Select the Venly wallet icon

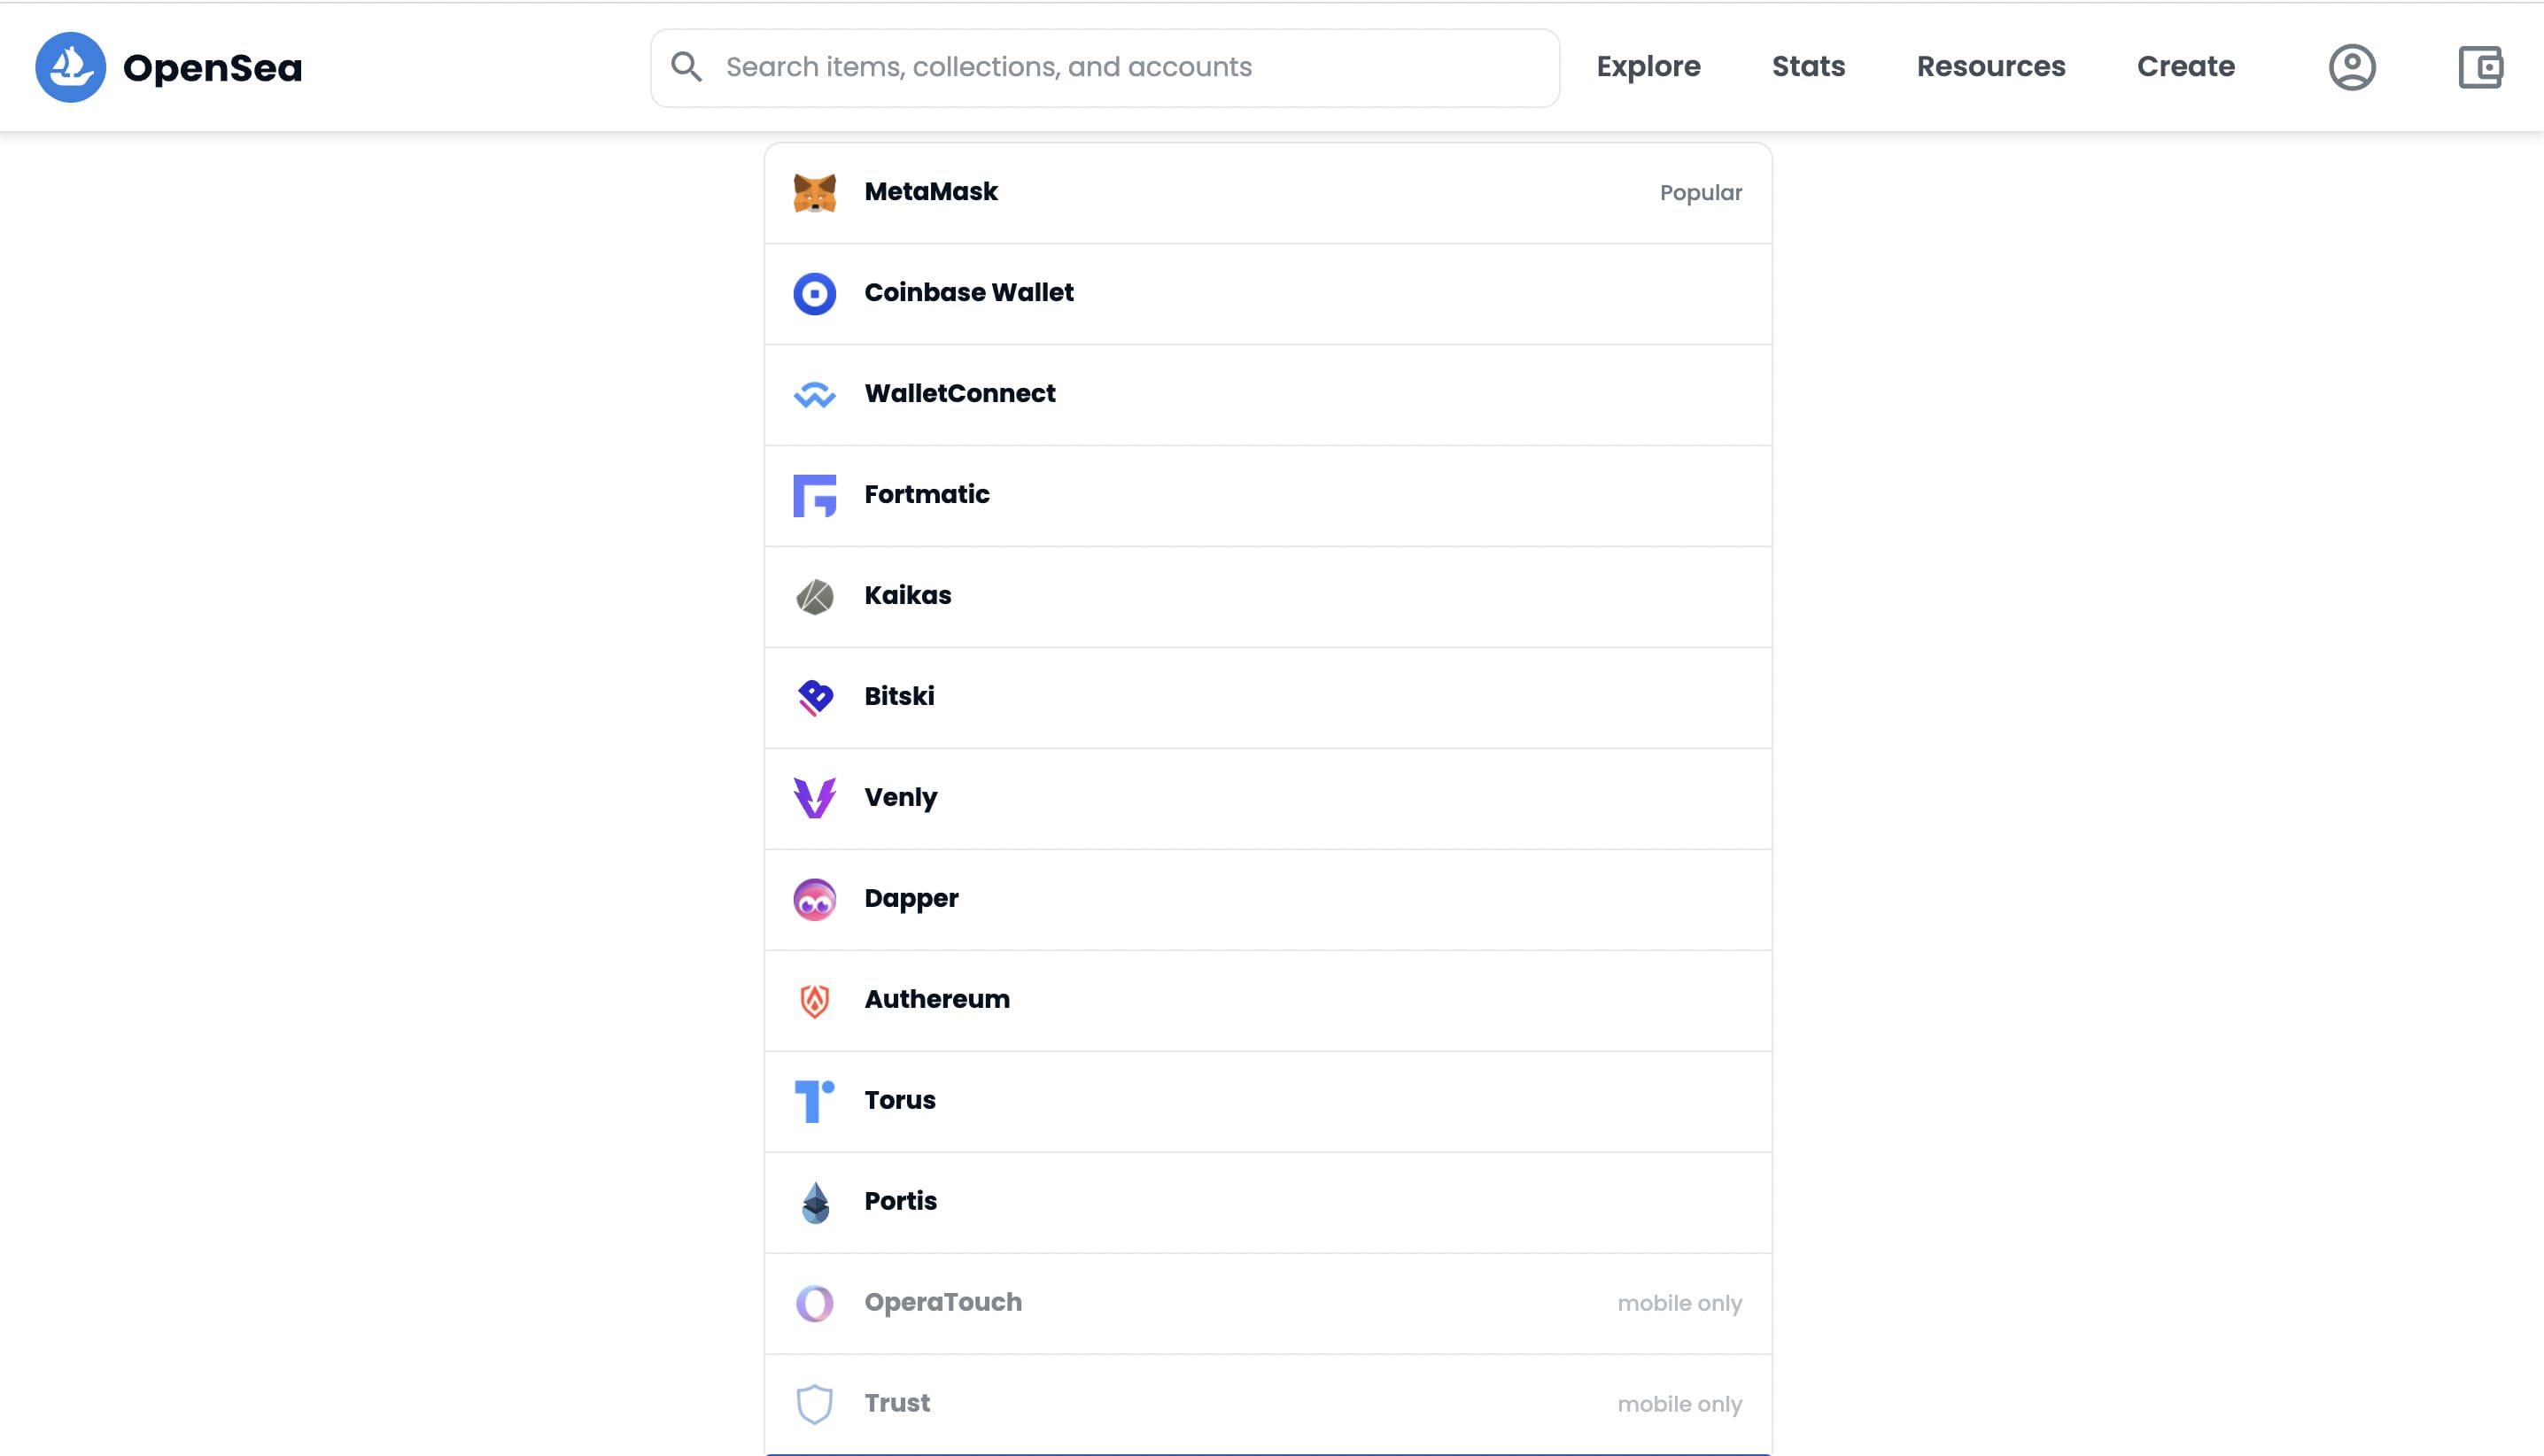tap(815, 798)
